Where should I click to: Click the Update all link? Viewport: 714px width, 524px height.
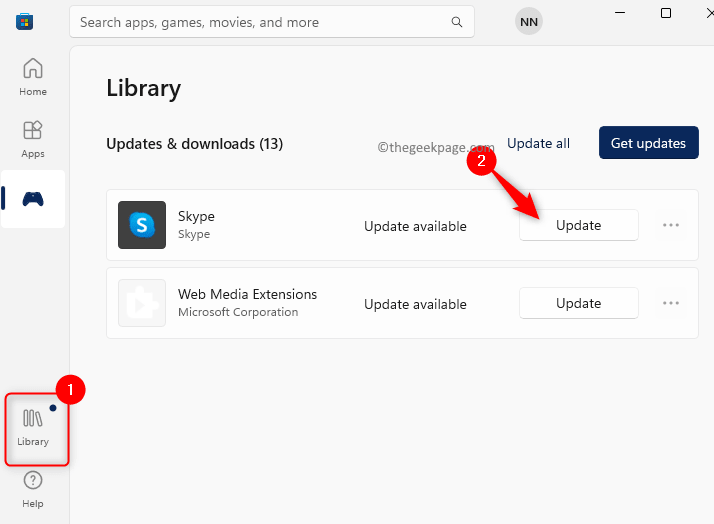tap(538, 143)
